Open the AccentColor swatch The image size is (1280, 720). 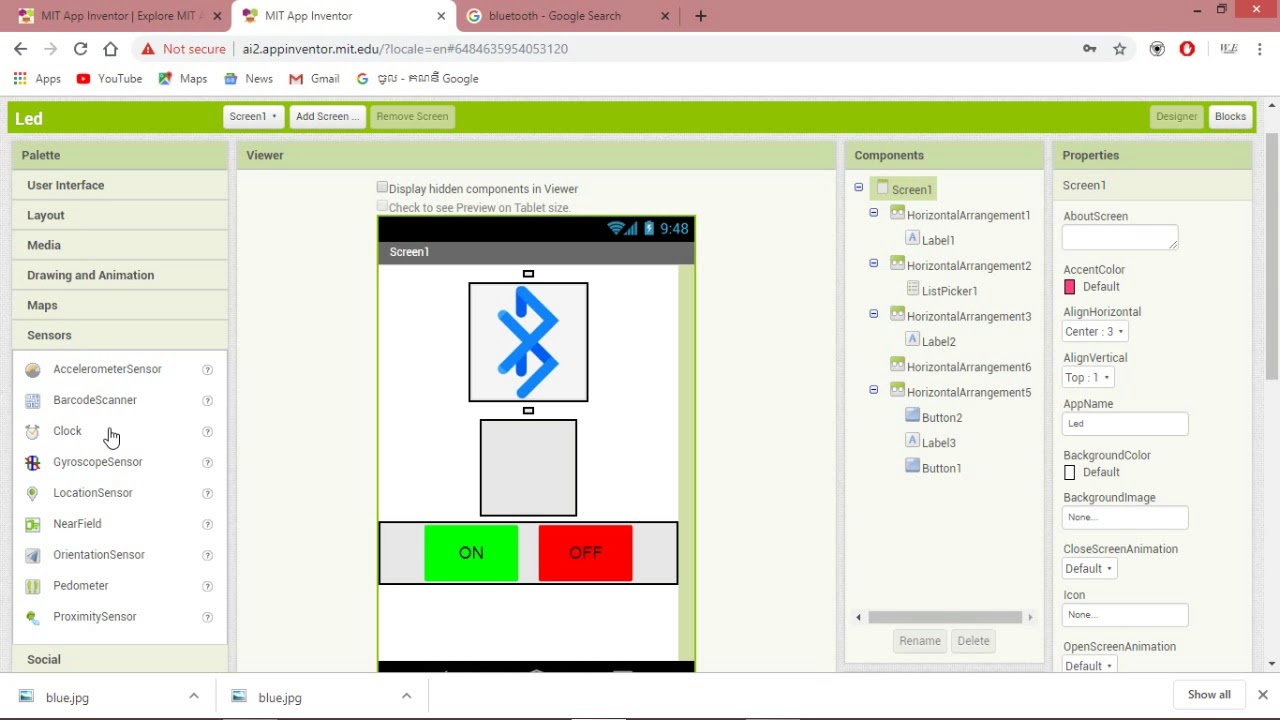(x=1070, y=287)
